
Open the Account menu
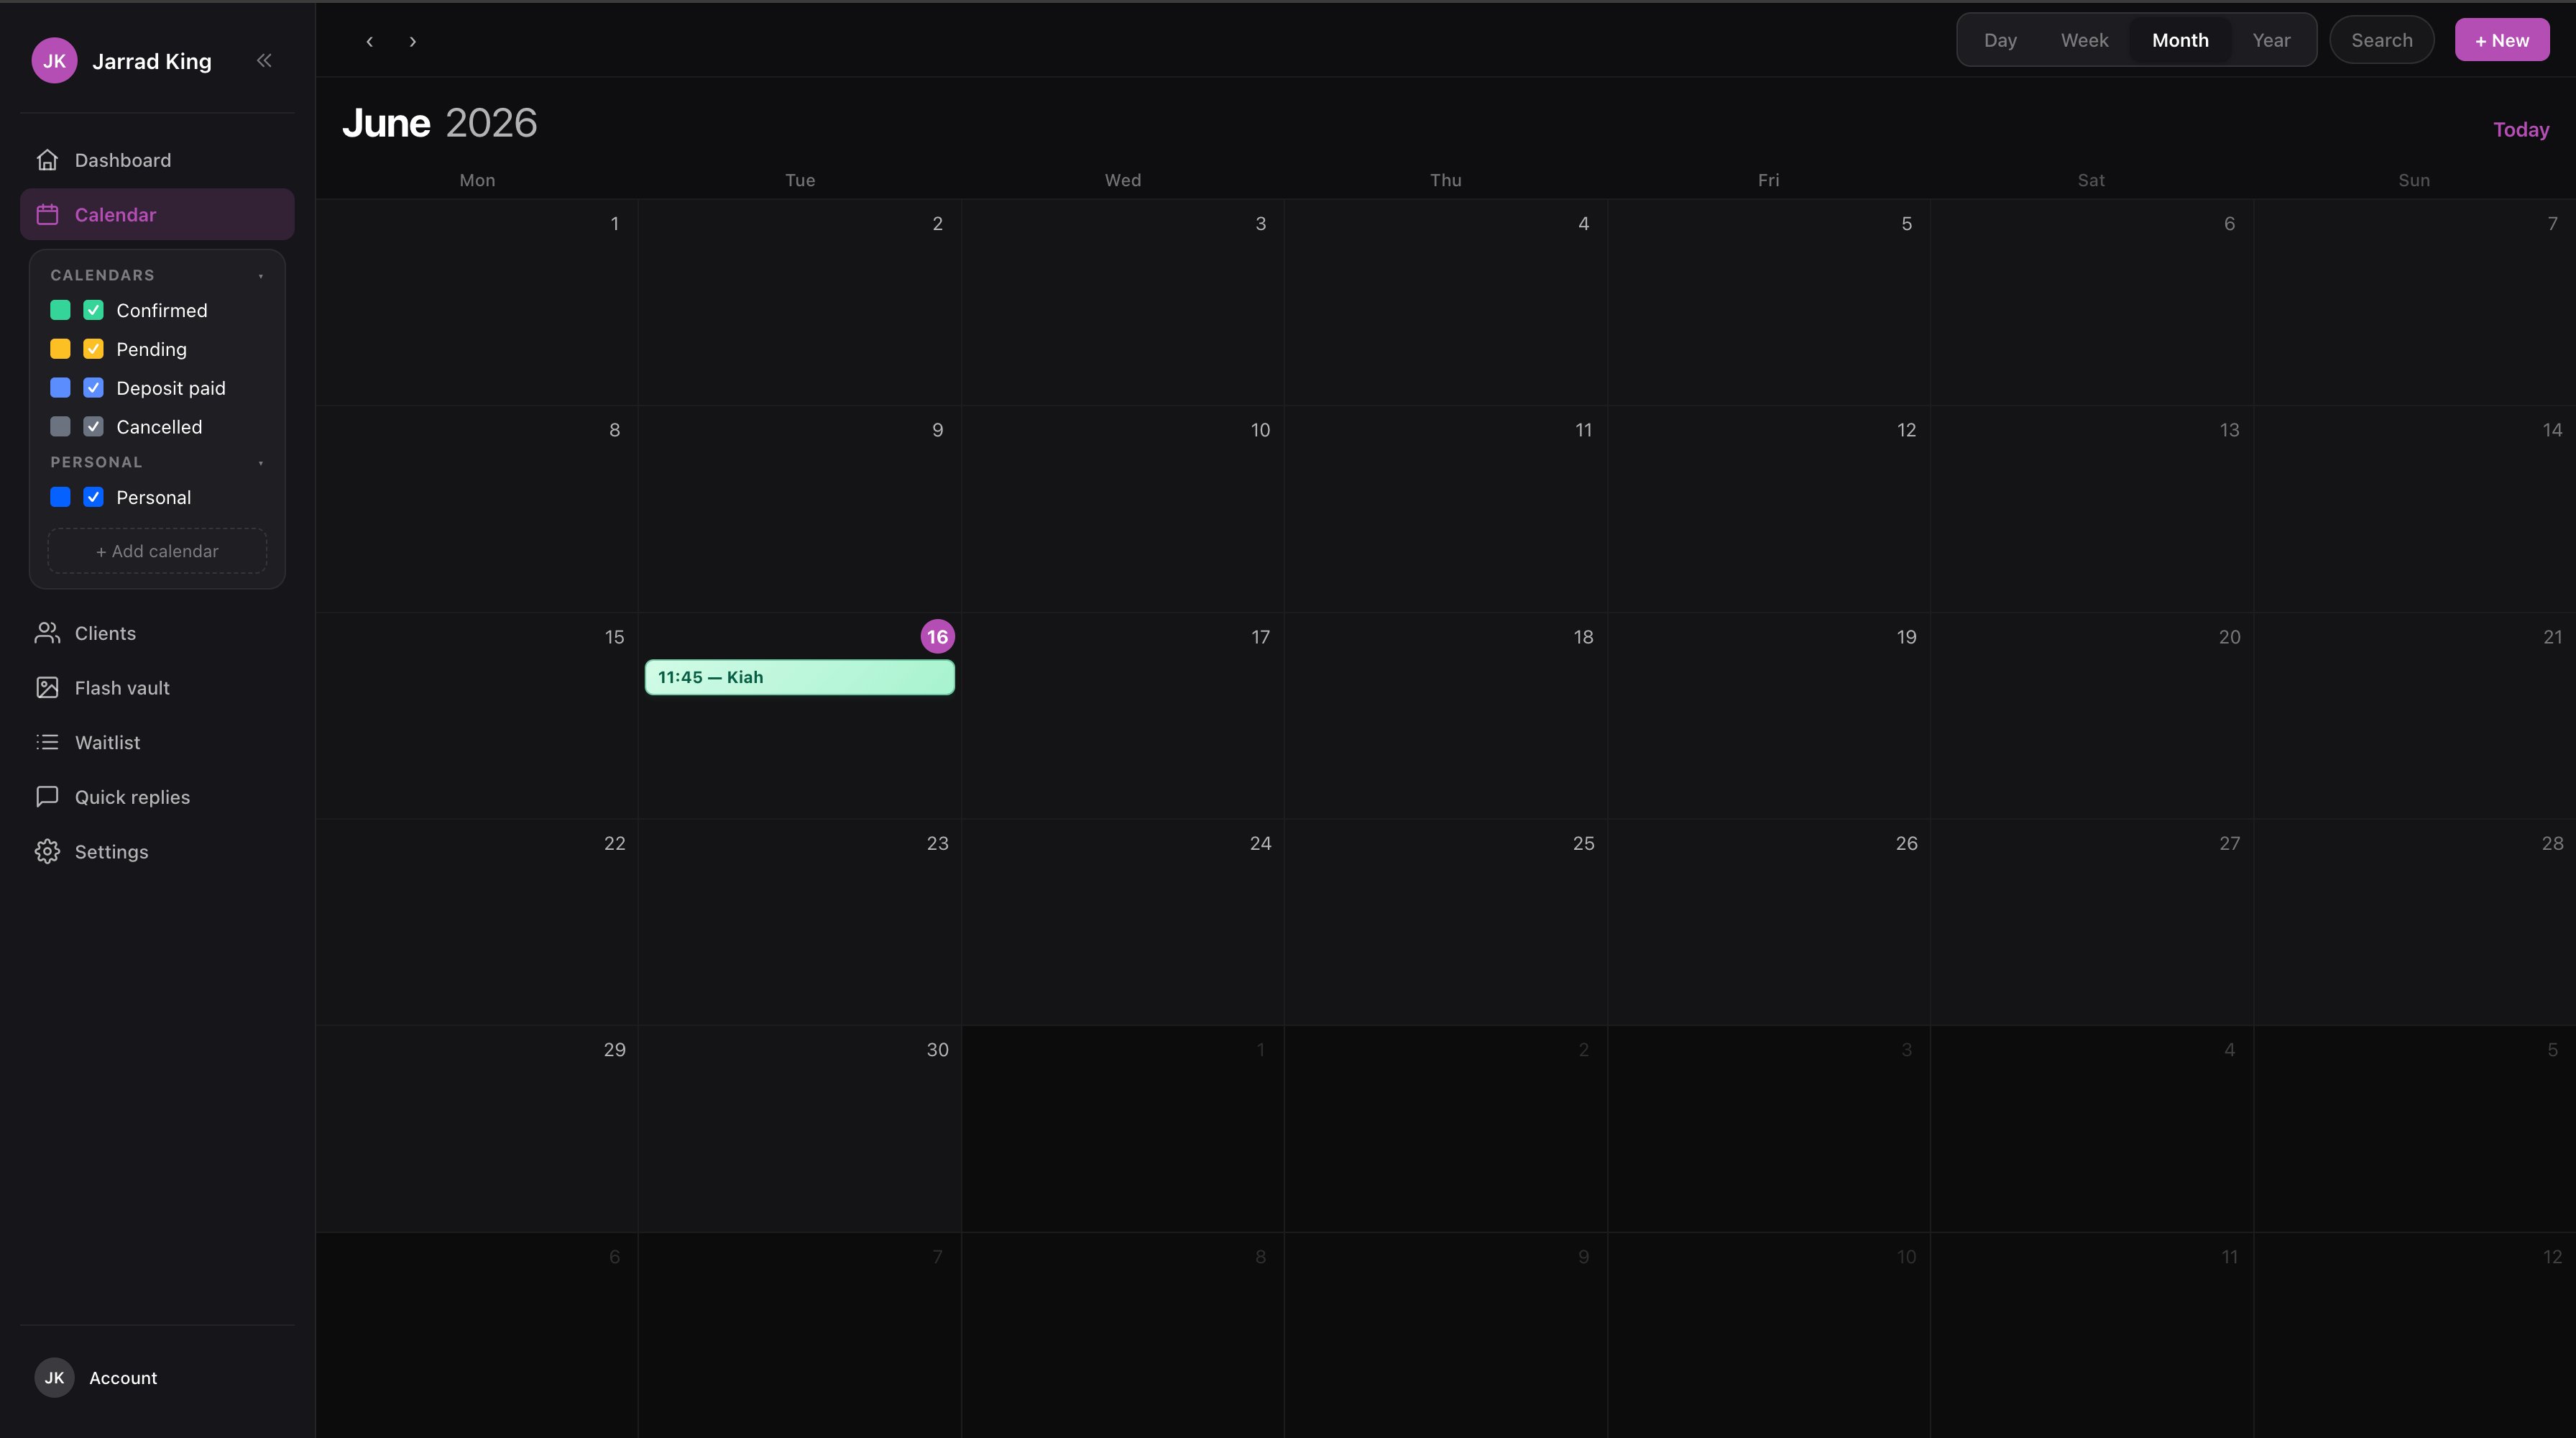[x=157, y=1377]
